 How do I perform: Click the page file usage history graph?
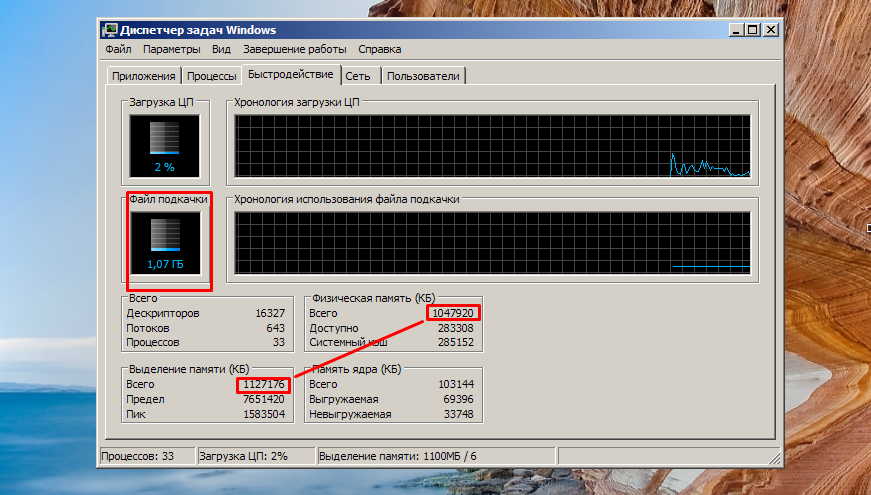492,243
